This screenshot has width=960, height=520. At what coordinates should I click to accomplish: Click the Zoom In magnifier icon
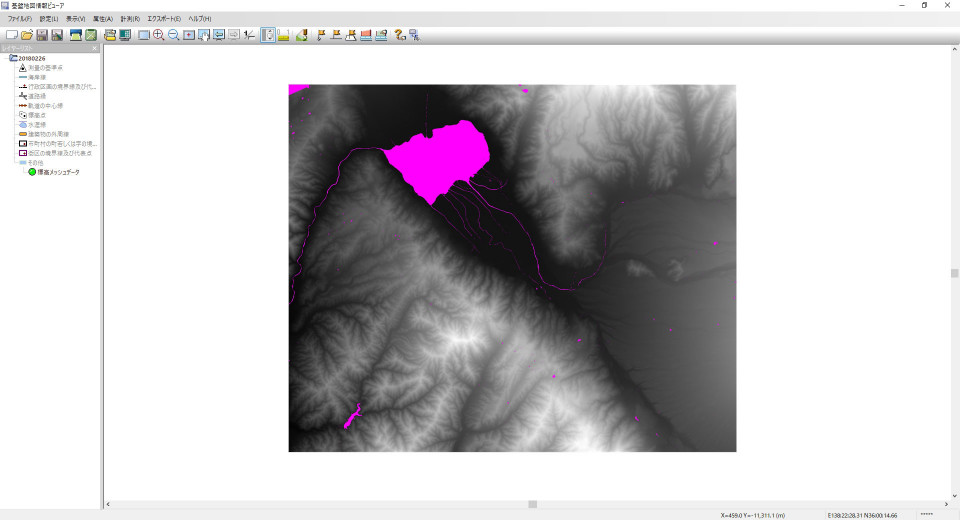point(158,35)
